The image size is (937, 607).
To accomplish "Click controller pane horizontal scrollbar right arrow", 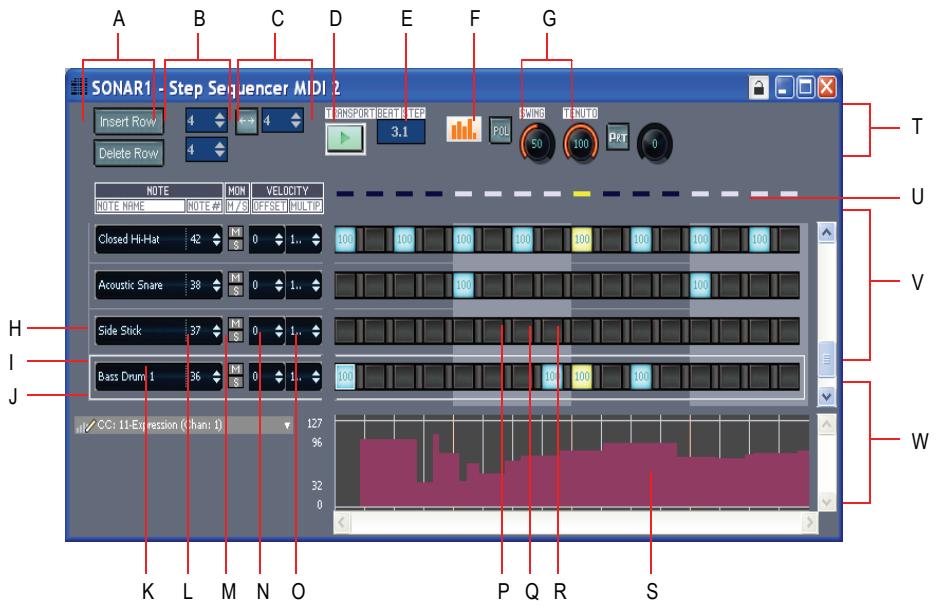I will pyautogui.click(x=810, y=523).
